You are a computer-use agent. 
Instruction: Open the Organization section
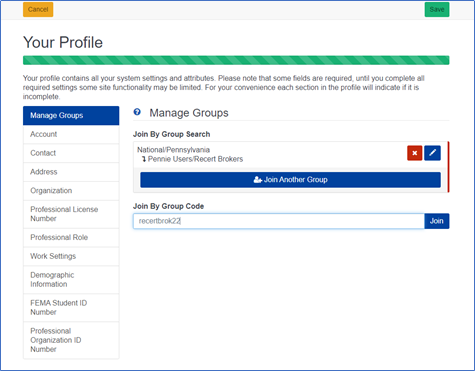(x=71, y=191)
